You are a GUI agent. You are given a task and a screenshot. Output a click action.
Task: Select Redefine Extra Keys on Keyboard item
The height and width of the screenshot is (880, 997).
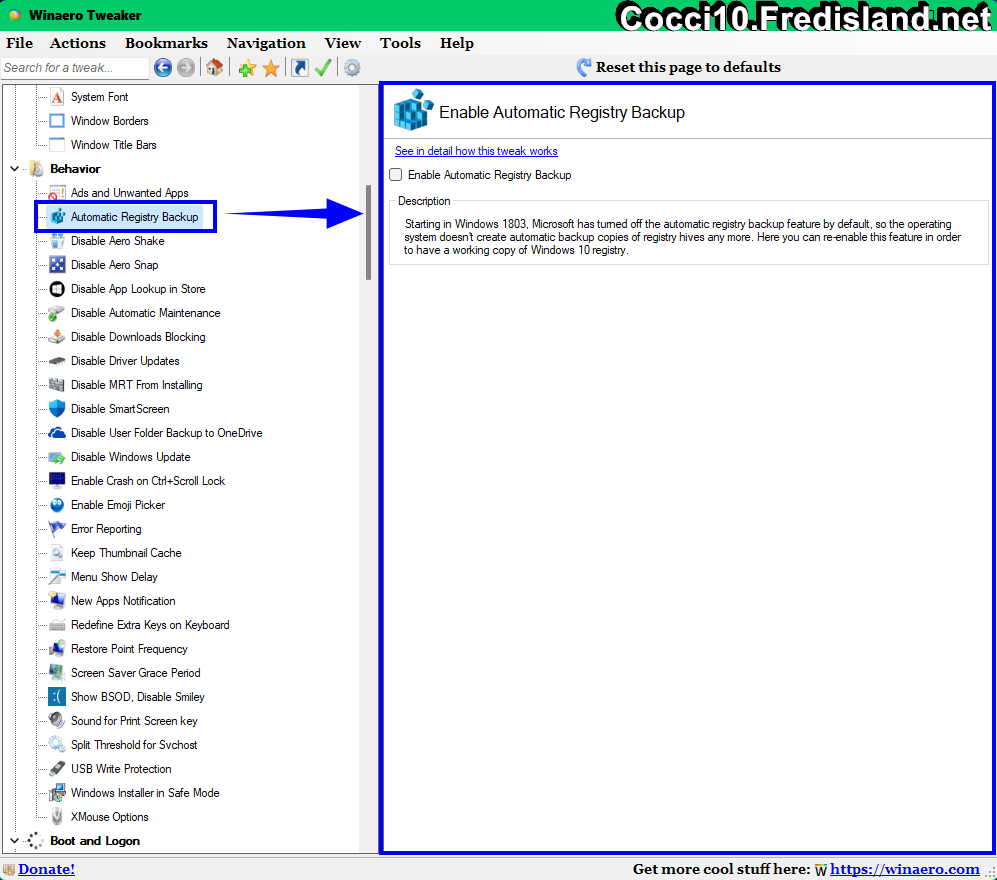[150, 625]
